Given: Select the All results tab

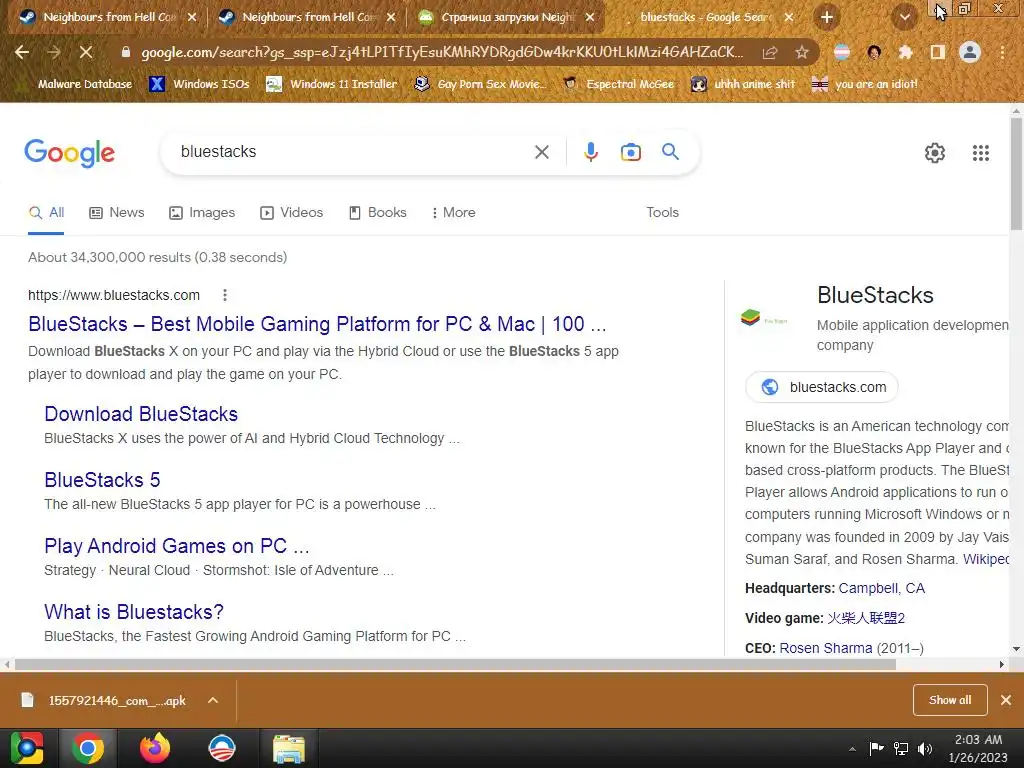Looking at the screenshot, I should 46,212.
